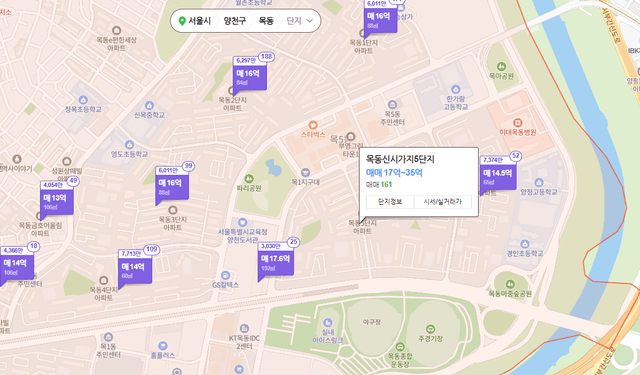Screen dimensions: 640x375
Task: Click the 스타벅스 cafe icon
Action: 313,125
